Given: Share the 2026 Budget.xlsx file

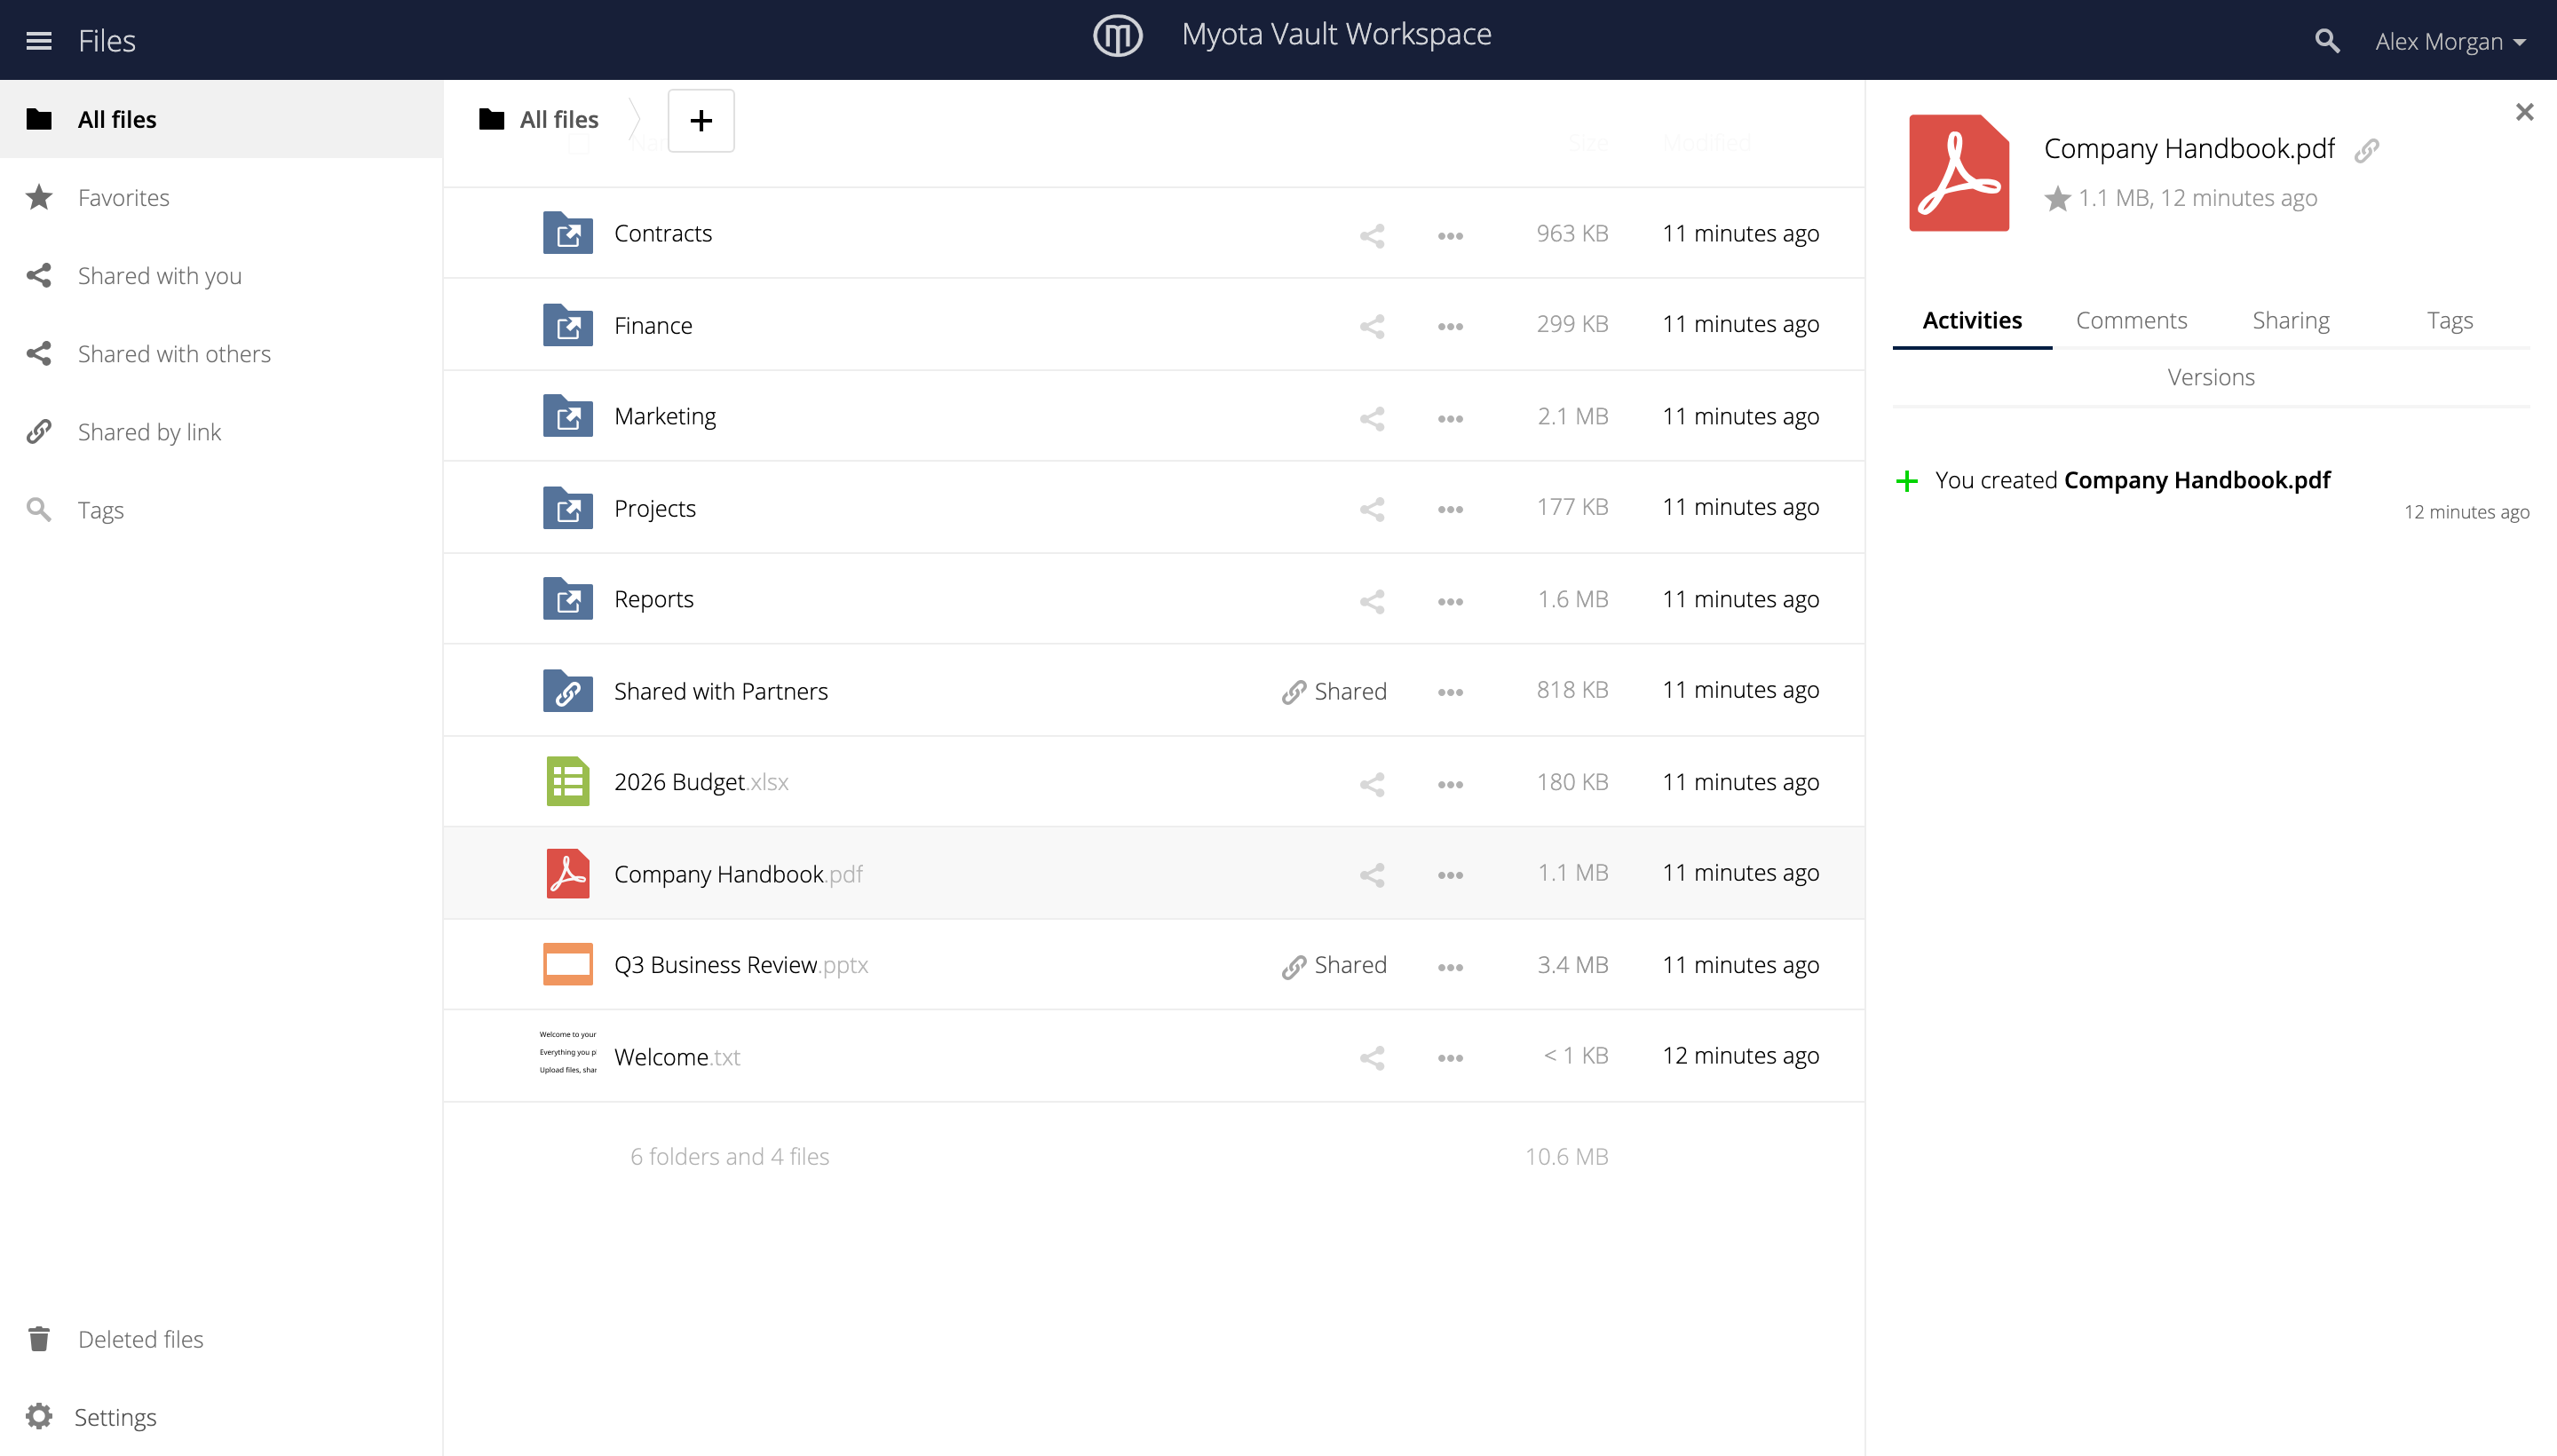Looking at the screenshot, I should click(1372, 784).
